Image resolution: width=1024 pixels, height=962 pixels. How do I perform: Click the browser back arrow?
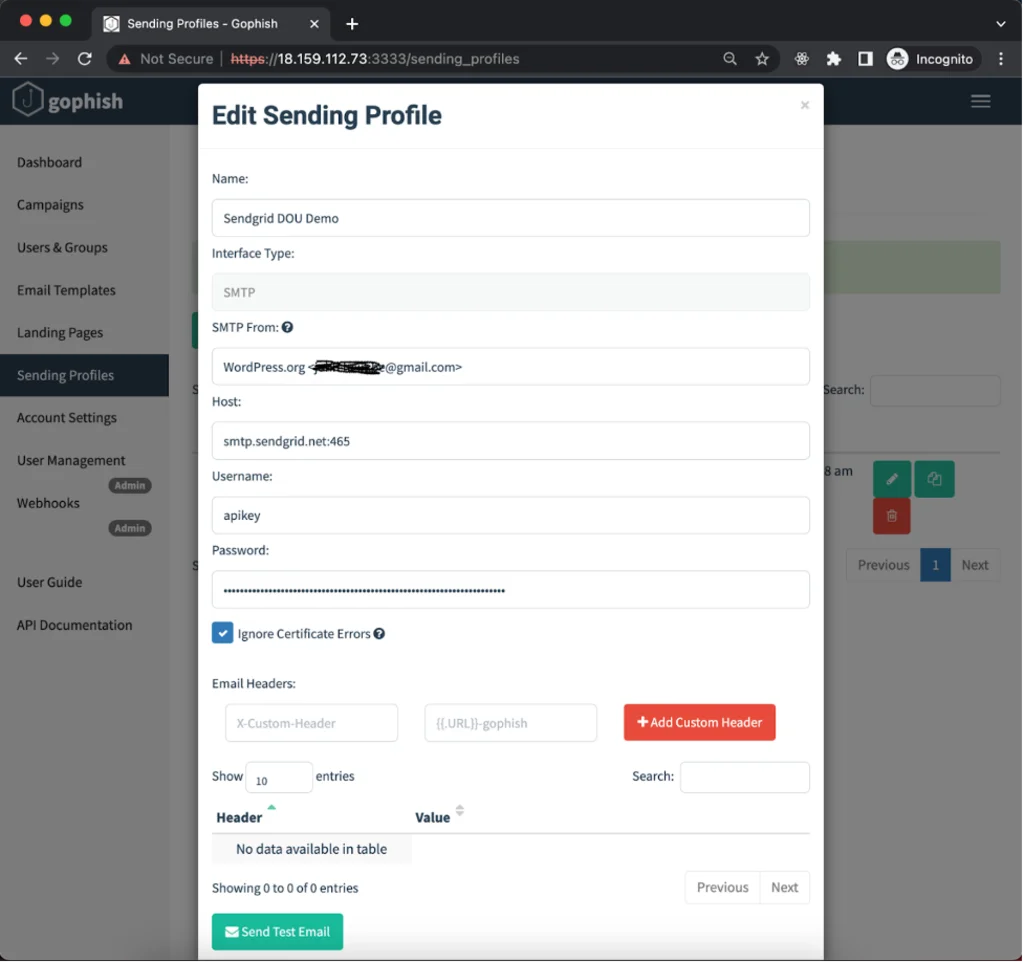coord(21,59)
